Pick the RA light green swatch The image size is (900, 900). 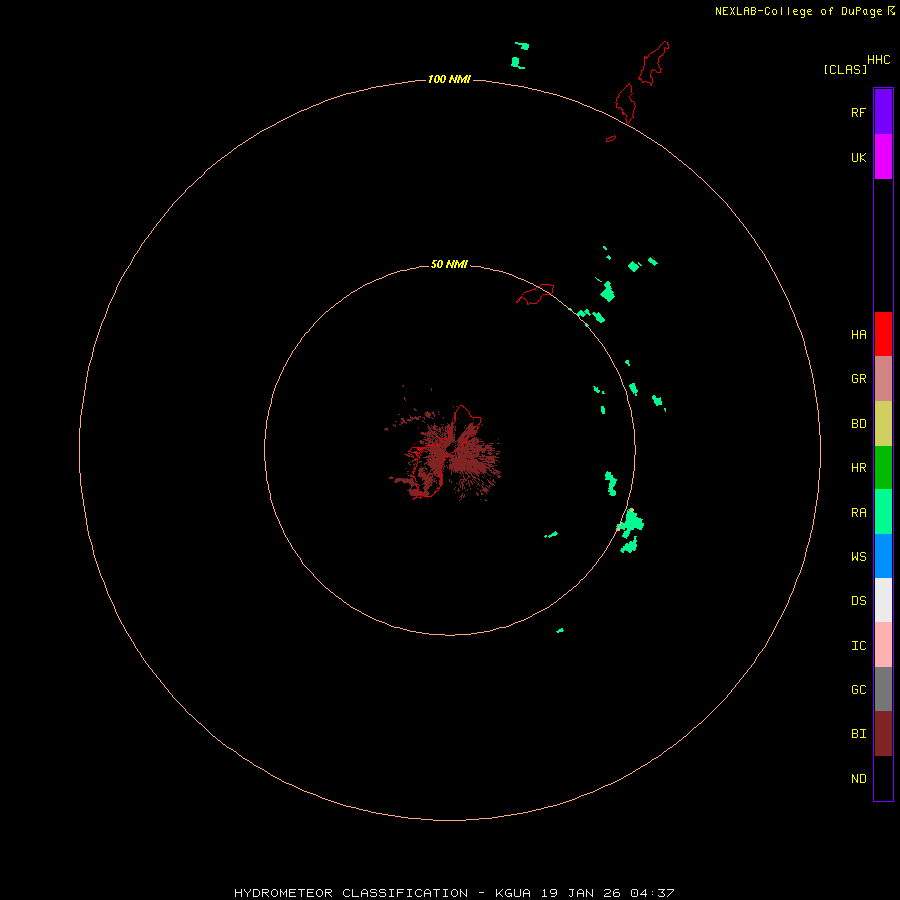pos(883,512)
